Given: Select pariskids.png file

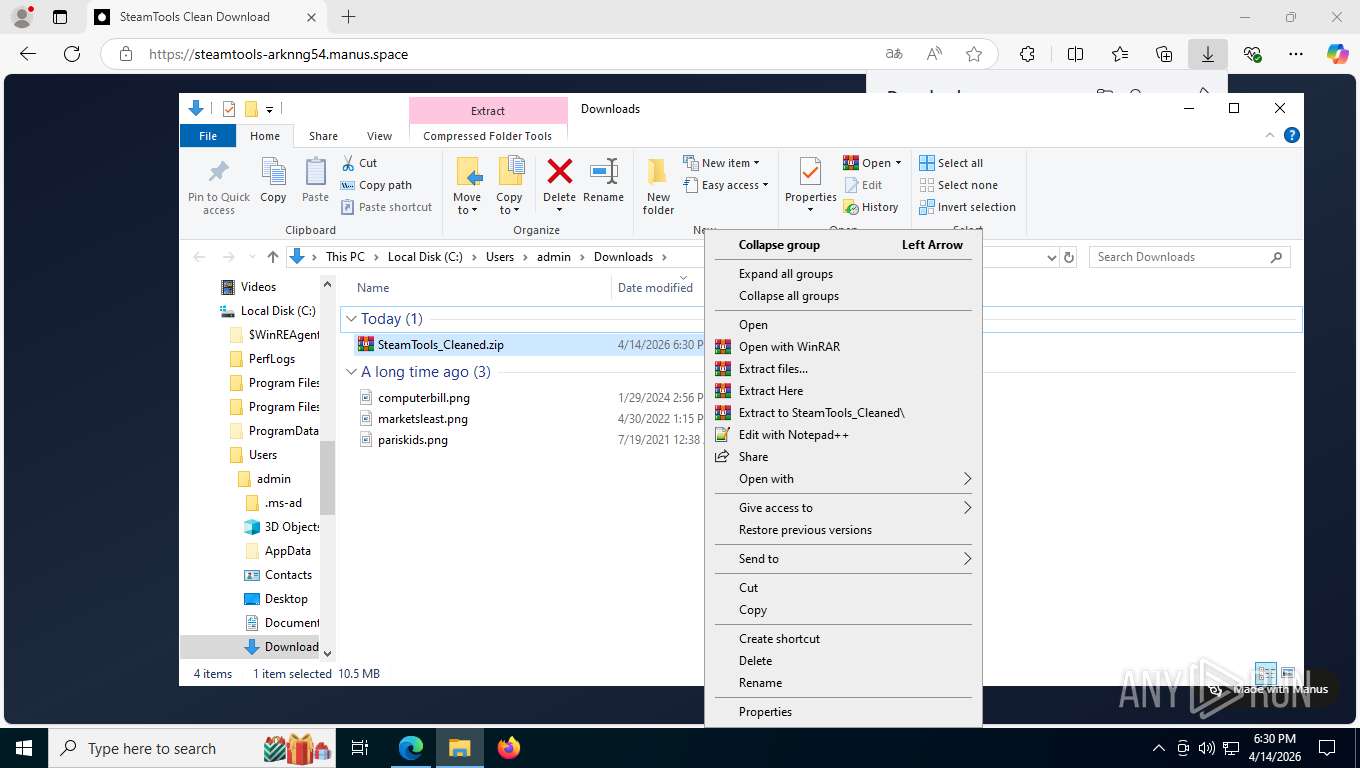Looking at the screenshot, I should click(x=412, y=440).
